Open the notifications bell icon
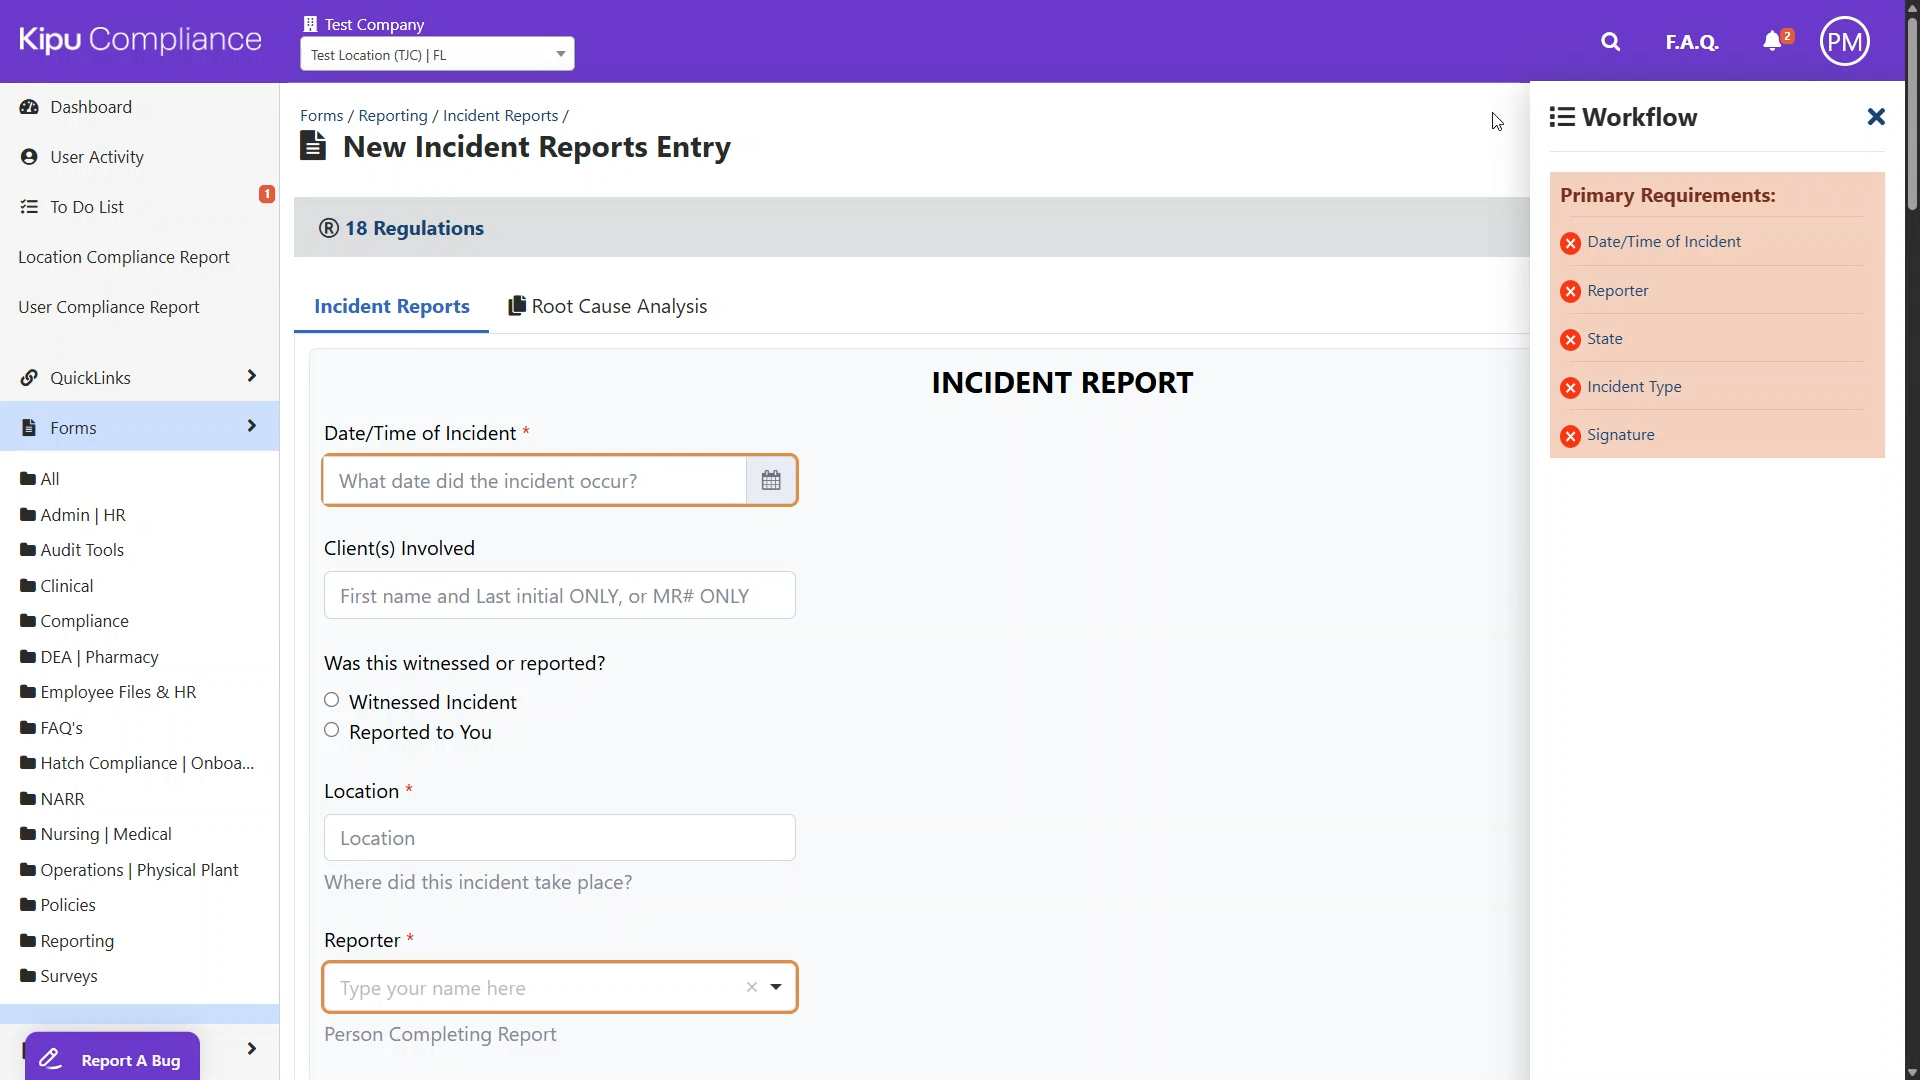Image resolution: width=1920 pixels, height=1080 pixels. pos(1772,41)
